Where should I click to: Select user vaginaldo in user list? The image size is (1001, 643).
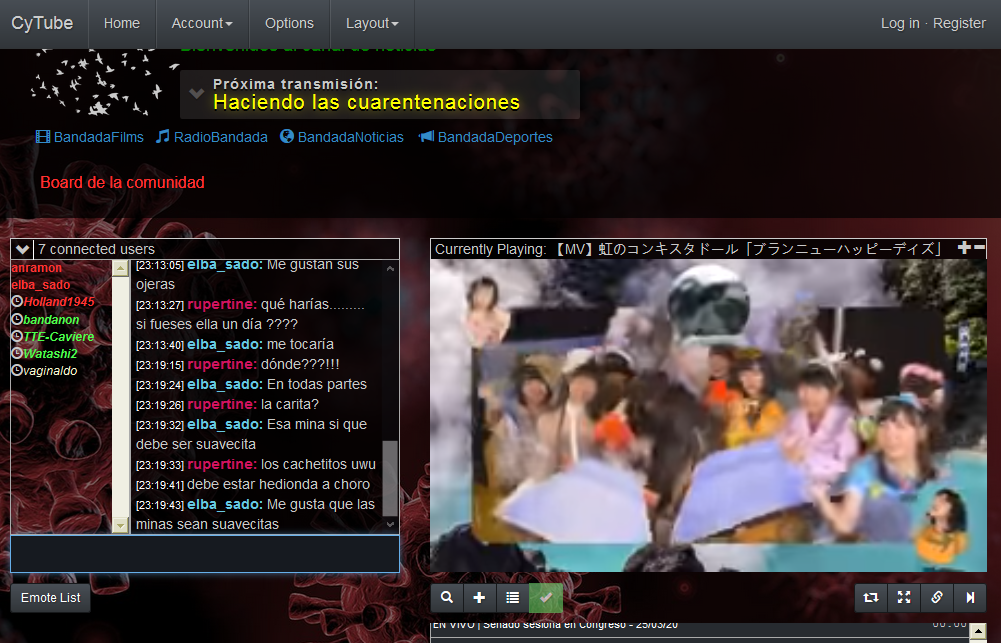[50, 371]
